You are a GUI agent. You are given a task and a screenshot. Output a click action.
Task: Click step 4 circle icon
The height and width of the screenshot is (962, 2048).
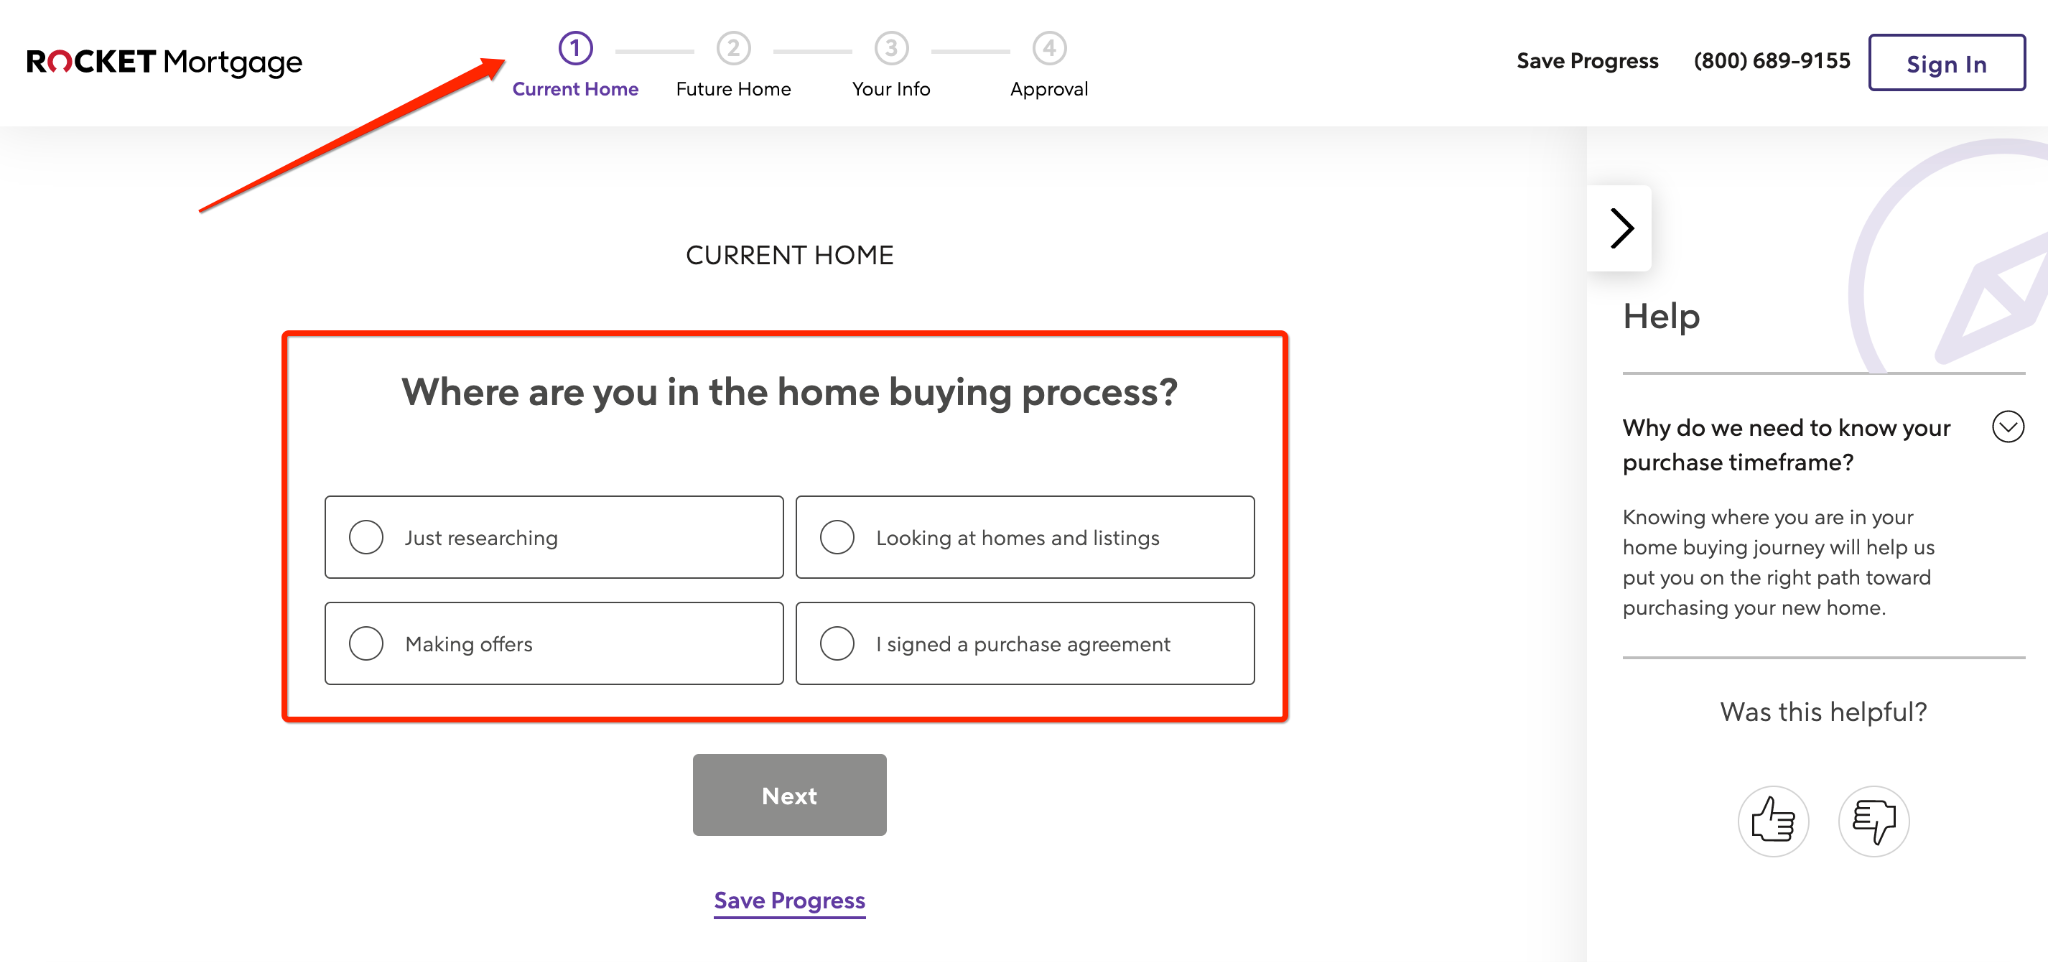pos(1049,48)
